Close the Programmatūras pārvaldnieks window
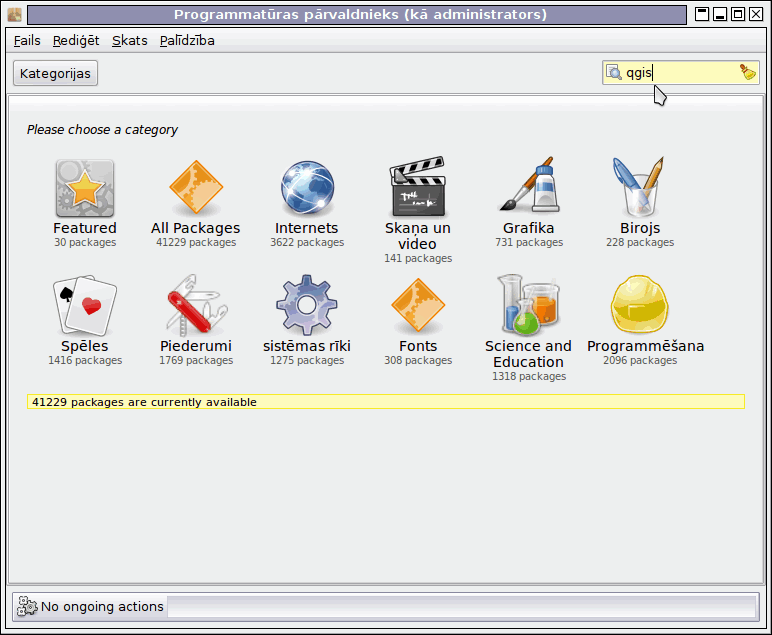Image resolution: width=772 pixels, height=635 pixels. pos(756,14)
